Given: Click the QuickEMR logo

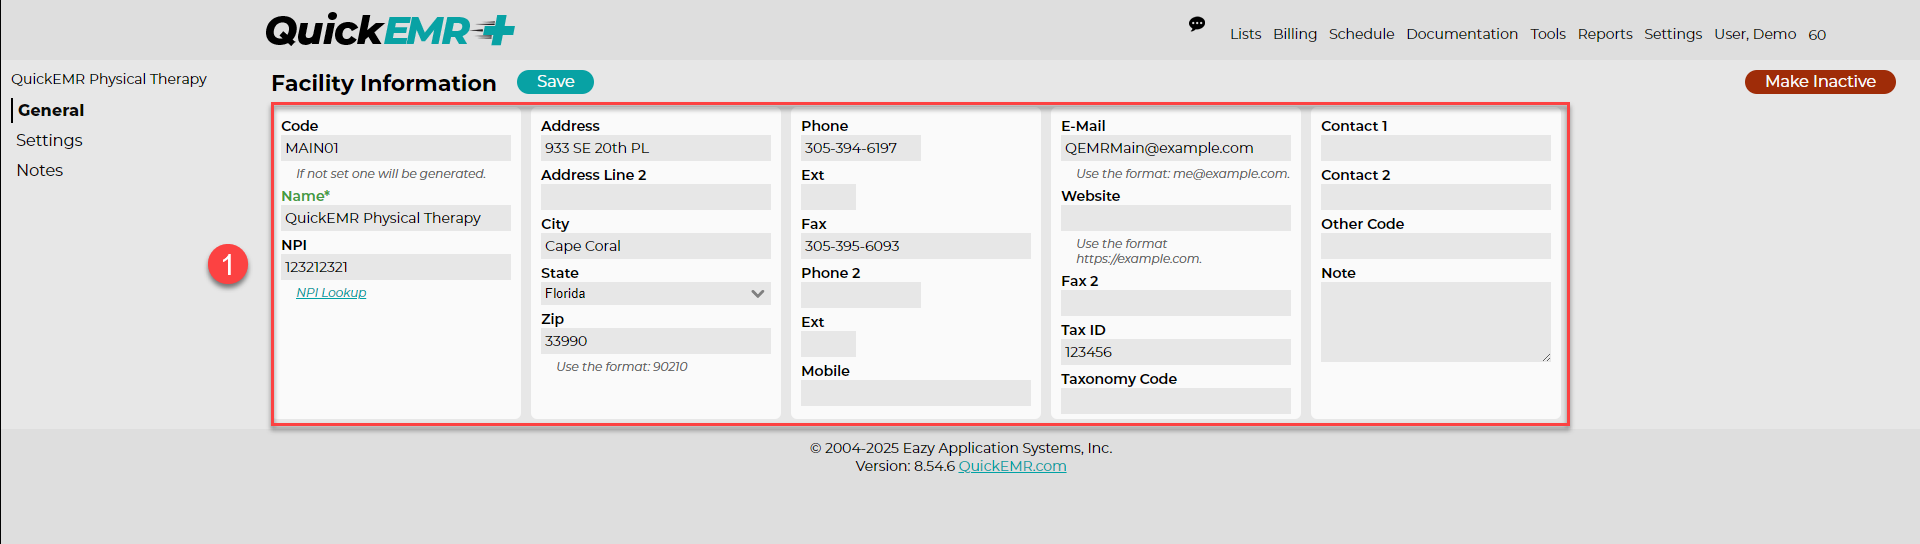Looking at the screenshot, I should coord(390,30).
